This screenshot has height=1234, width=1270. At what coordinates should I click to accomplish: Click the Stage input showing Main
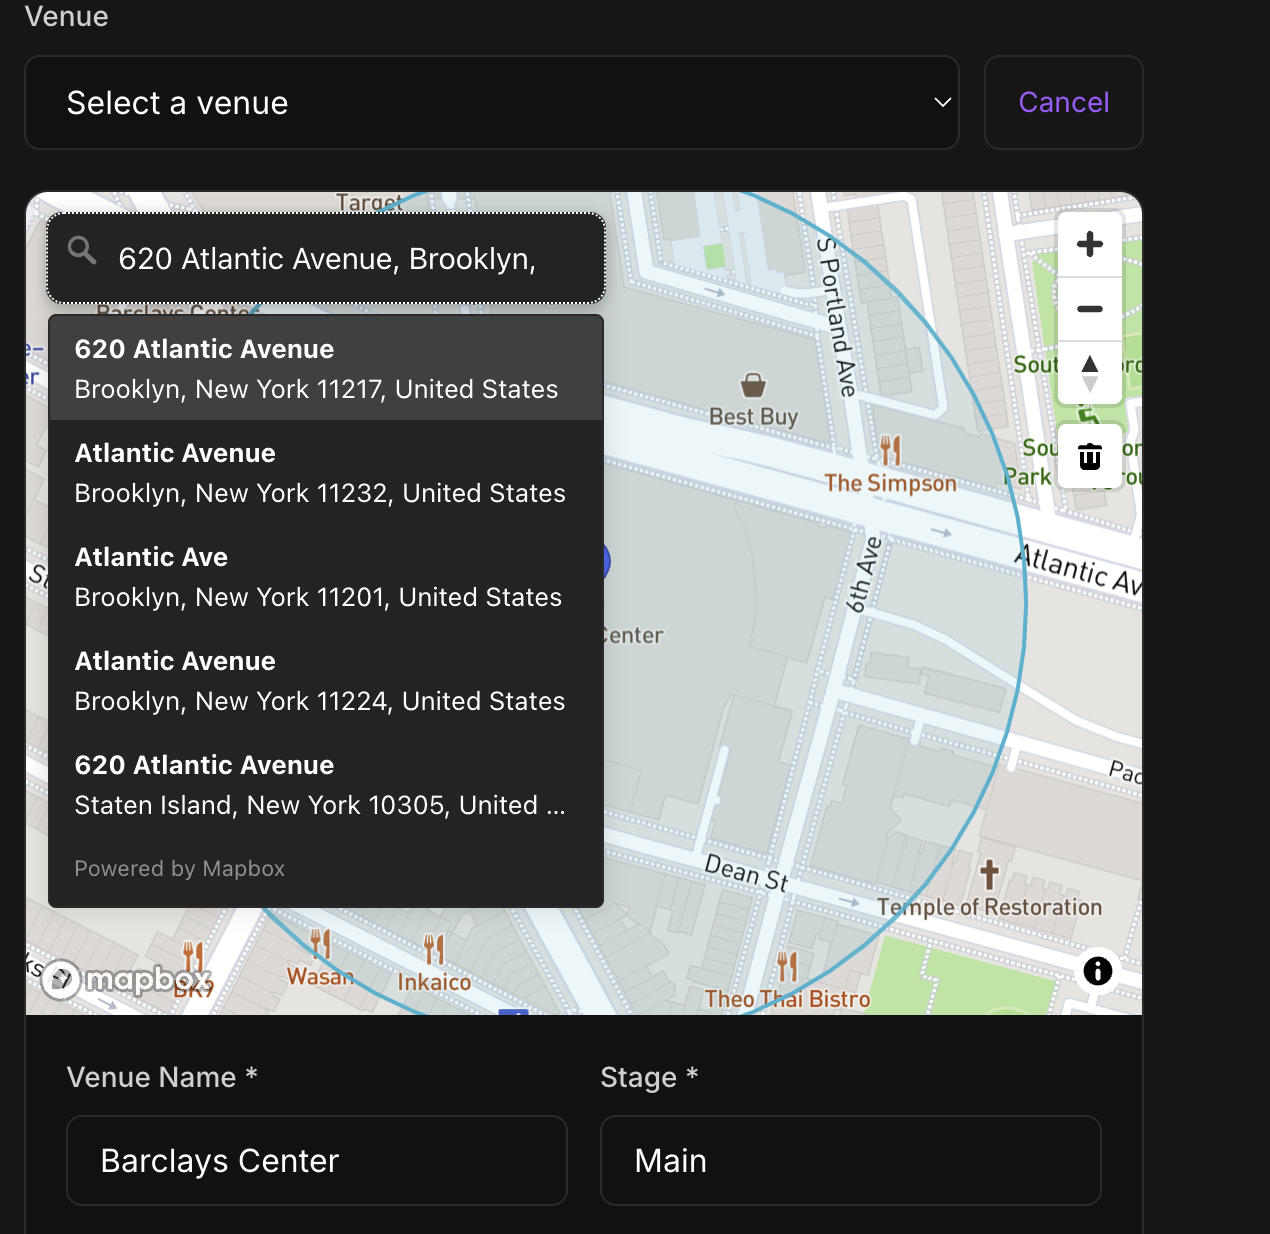(x=850, y=1160)
